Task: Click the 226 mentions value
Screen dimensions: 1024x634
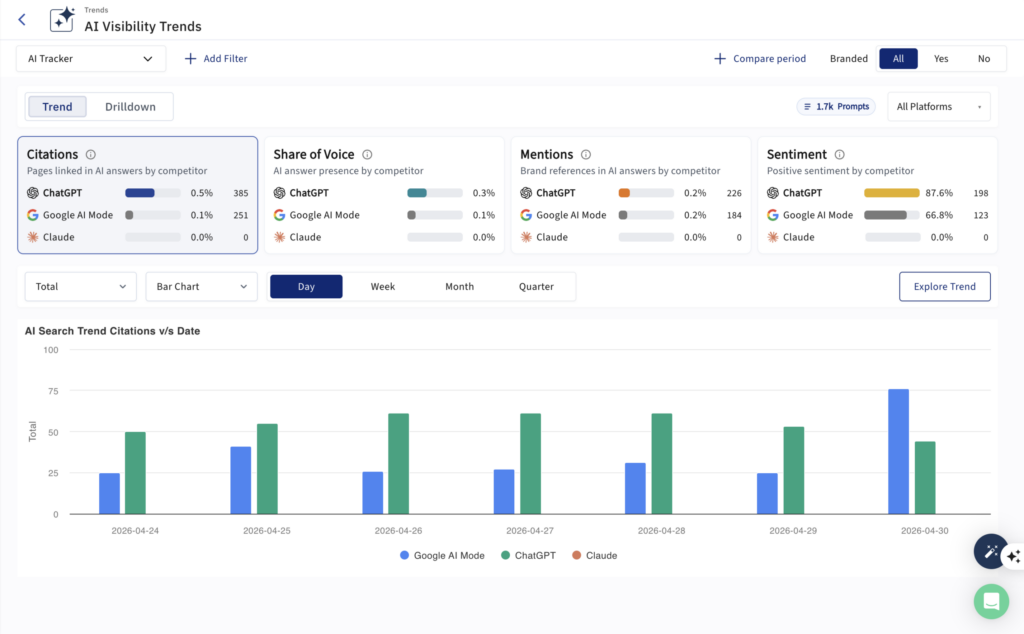Action: (x=734, y=193)
